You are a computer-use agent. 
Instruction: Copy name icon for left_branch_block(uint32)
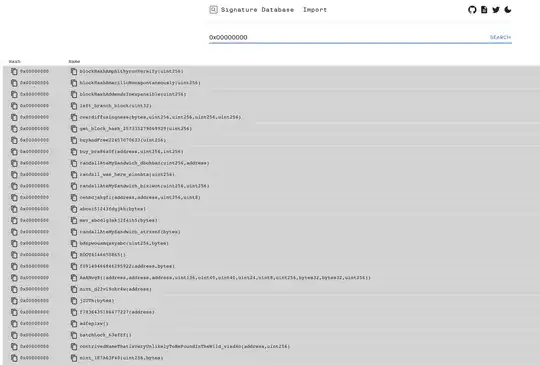point(74,106)
